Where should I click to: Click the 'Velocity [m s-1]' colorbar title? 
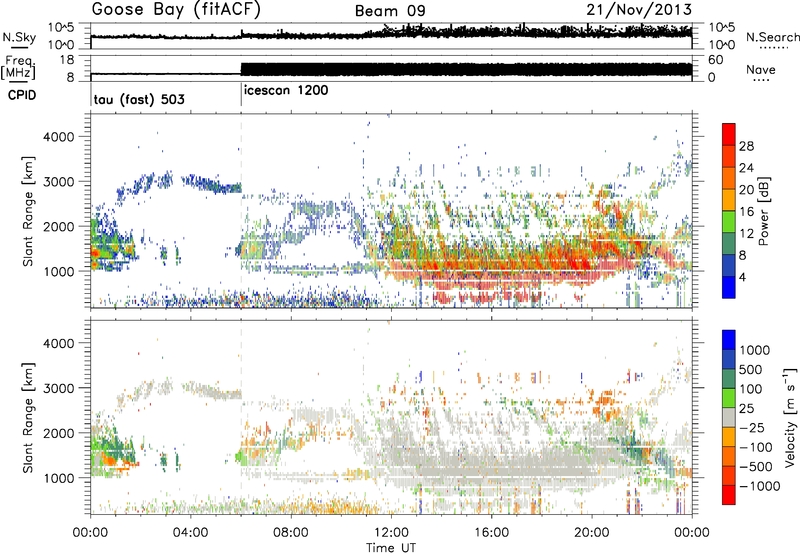790,417
